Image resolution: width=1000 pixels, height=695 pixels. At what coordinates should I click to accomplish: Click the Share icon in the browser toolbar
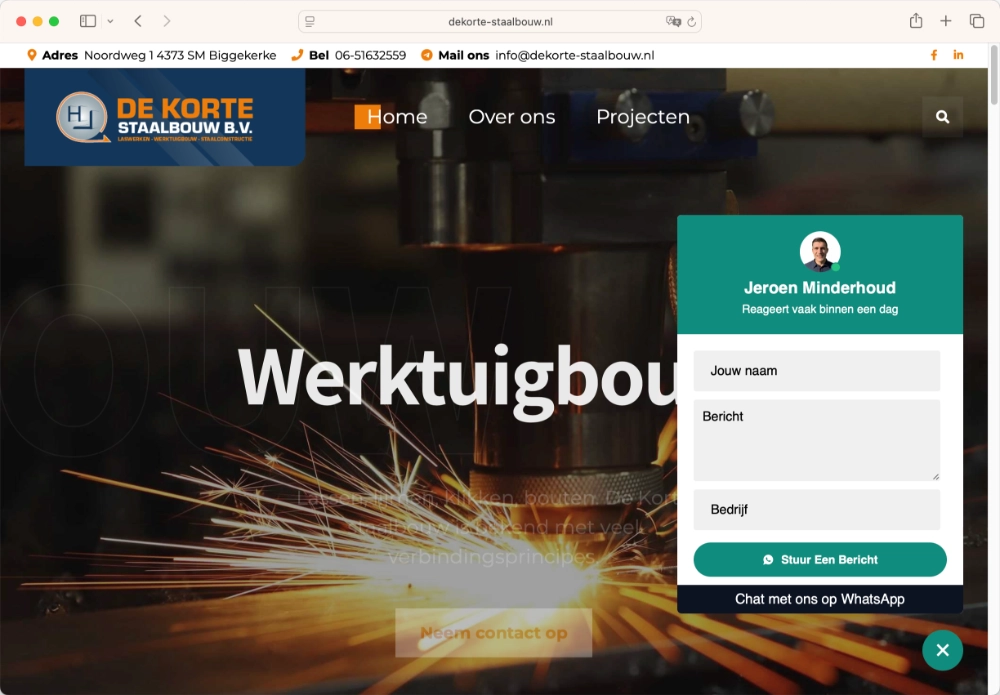coord(915,20)
